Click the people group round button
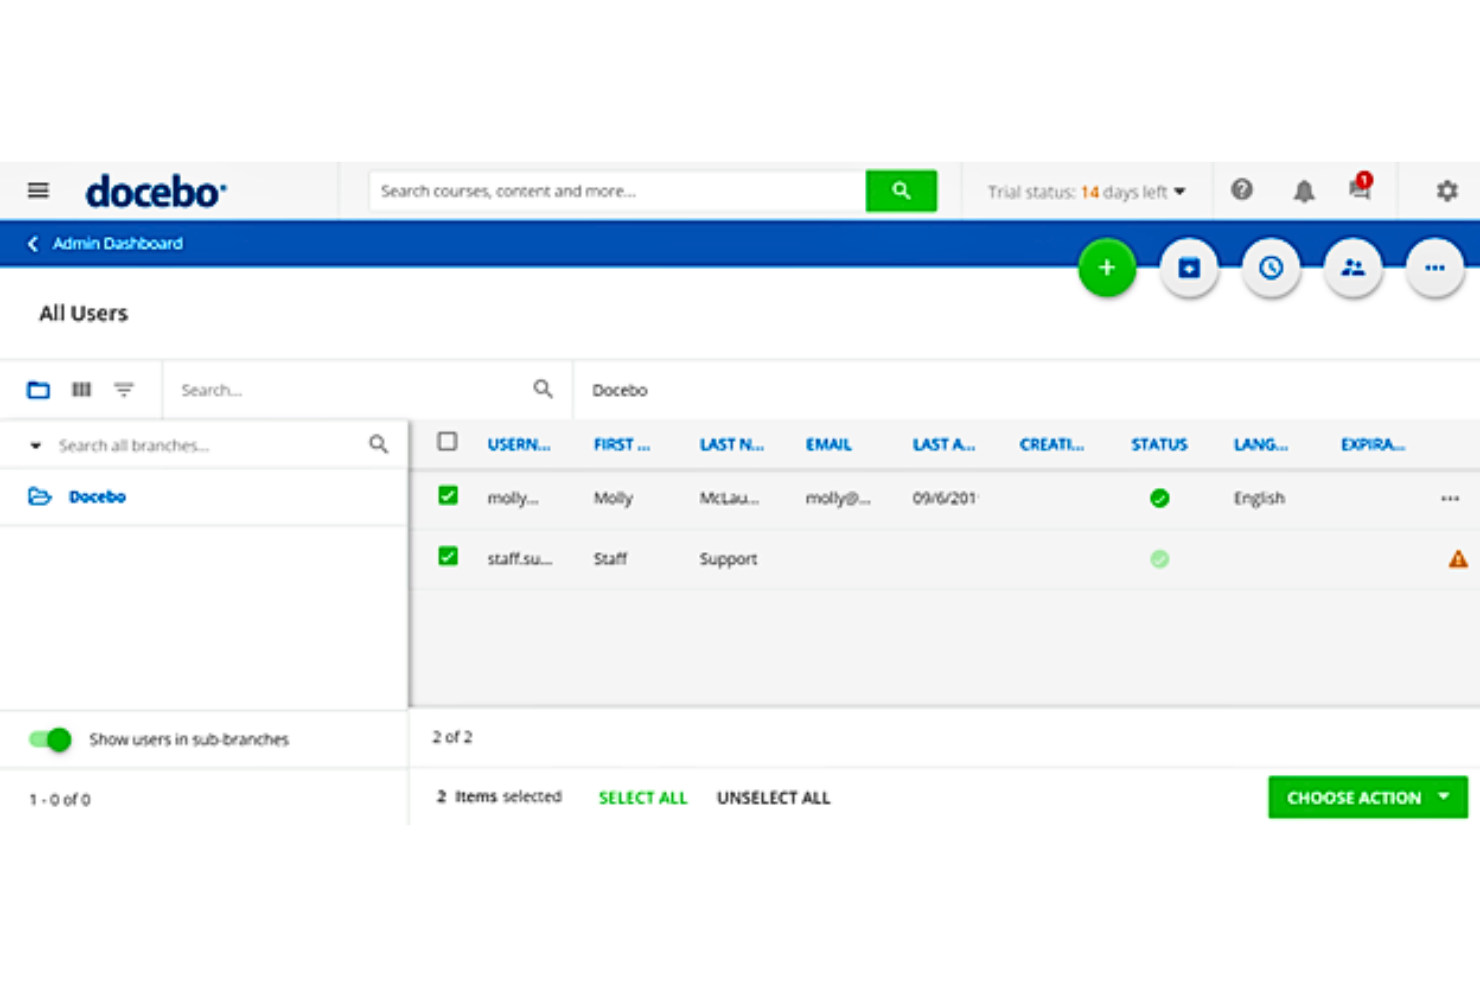This screenshot has height=987, width=1480. [1353, 268]
